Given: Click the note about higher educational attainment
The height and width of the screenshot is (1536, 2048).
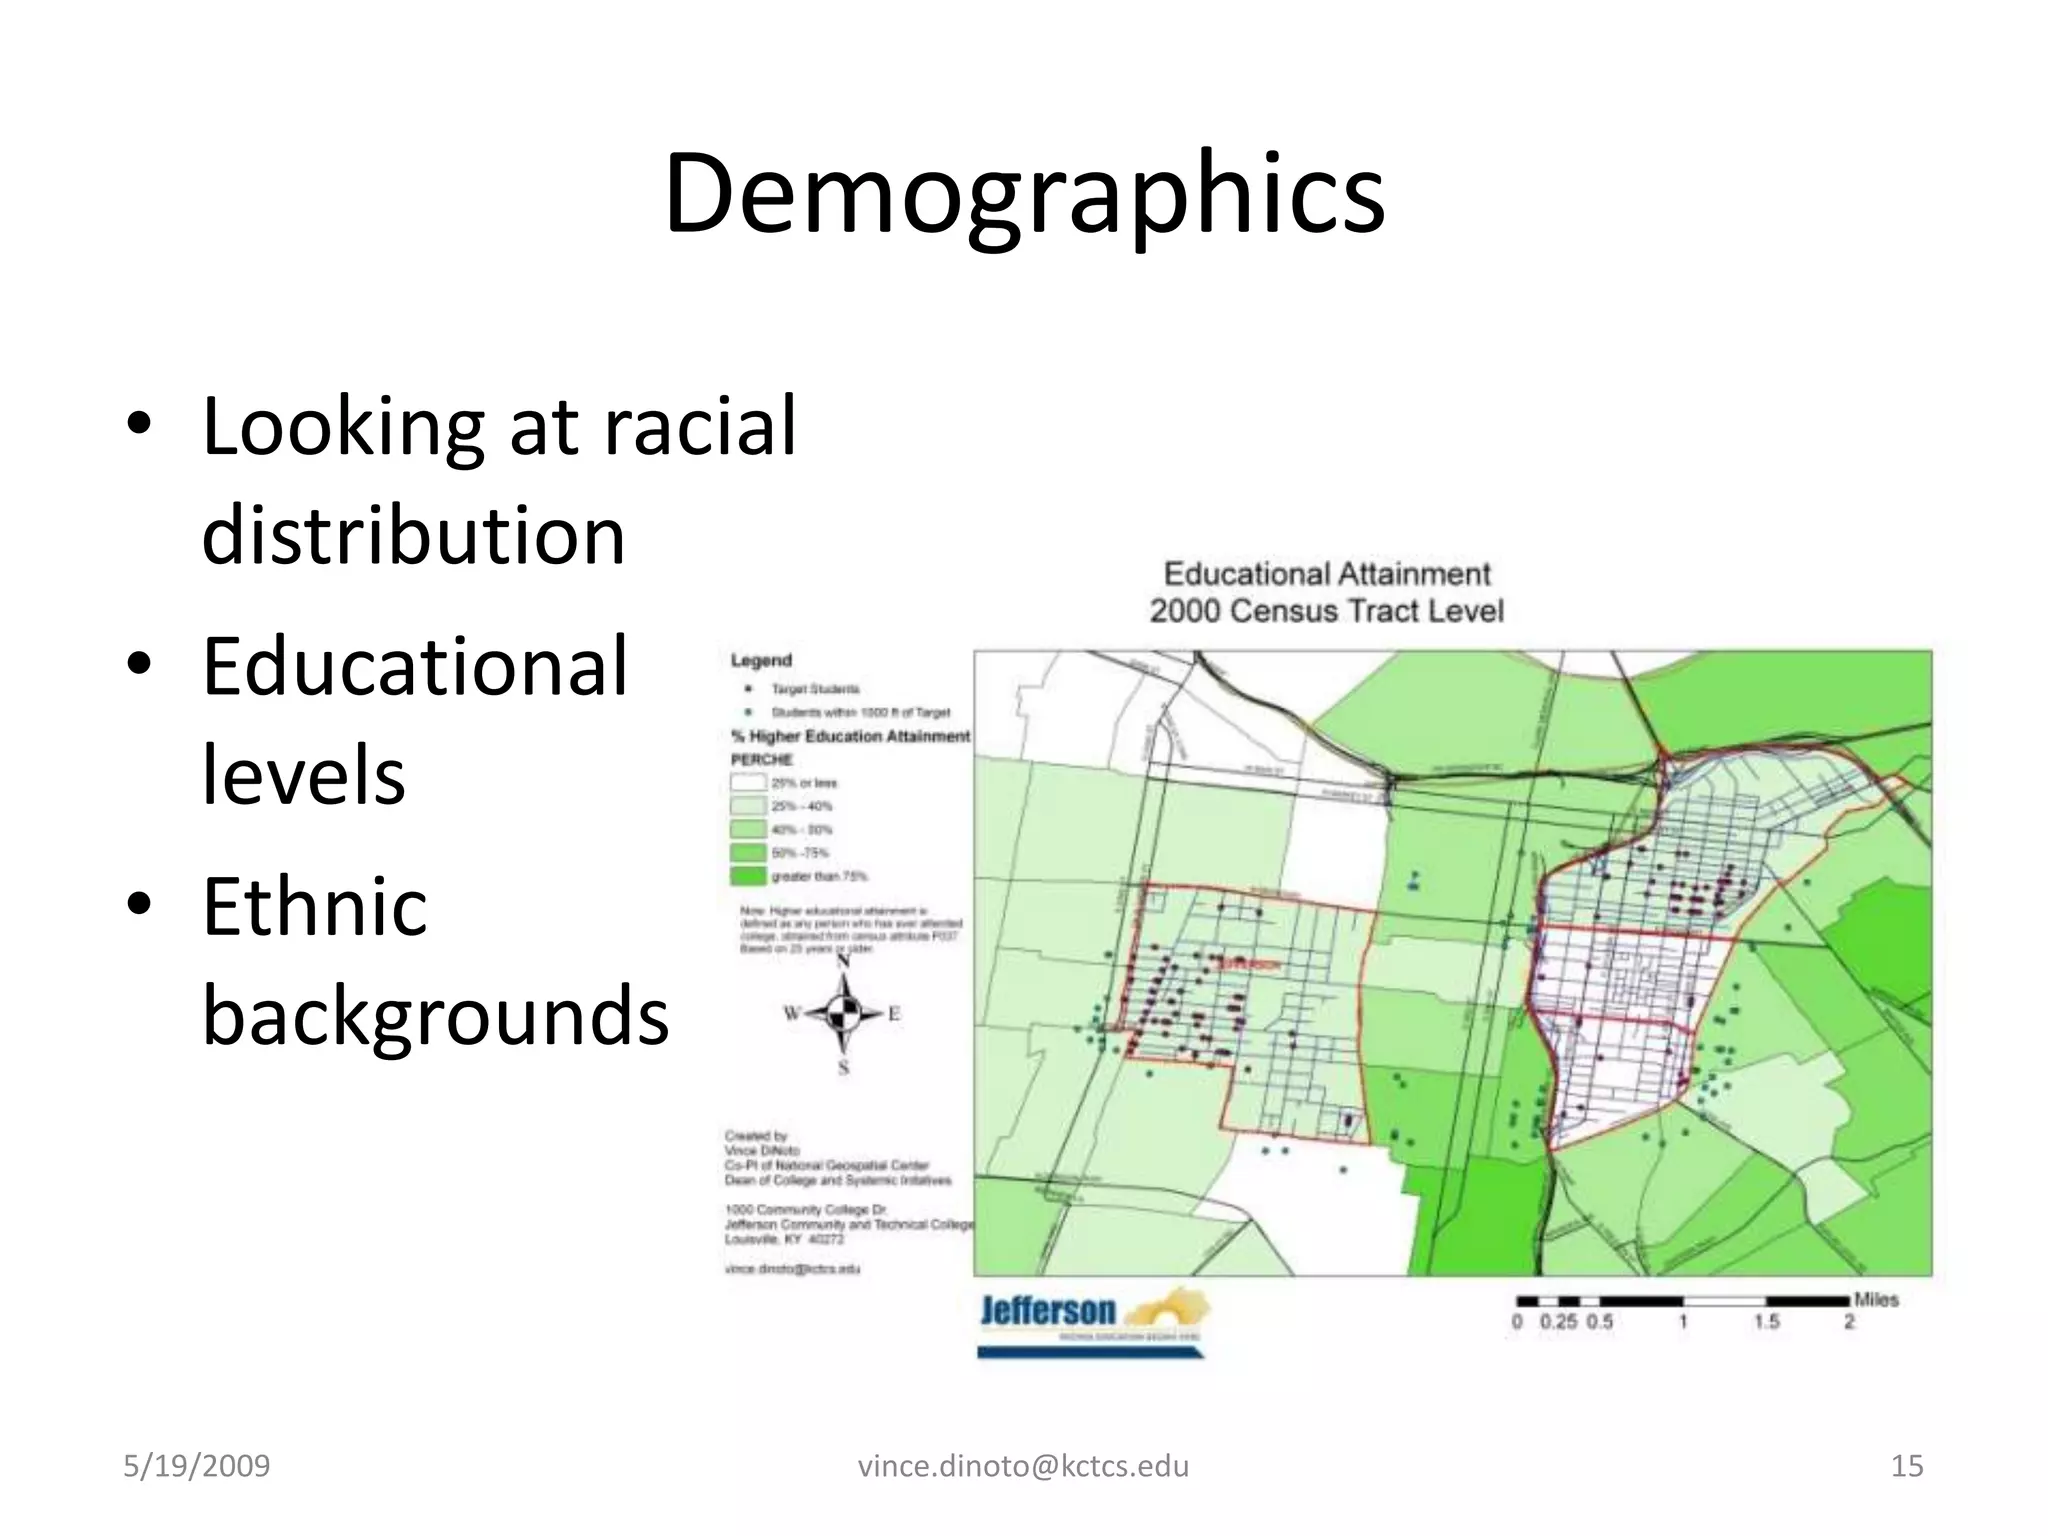Looking at the screenshot, I should tap(850, 930).
